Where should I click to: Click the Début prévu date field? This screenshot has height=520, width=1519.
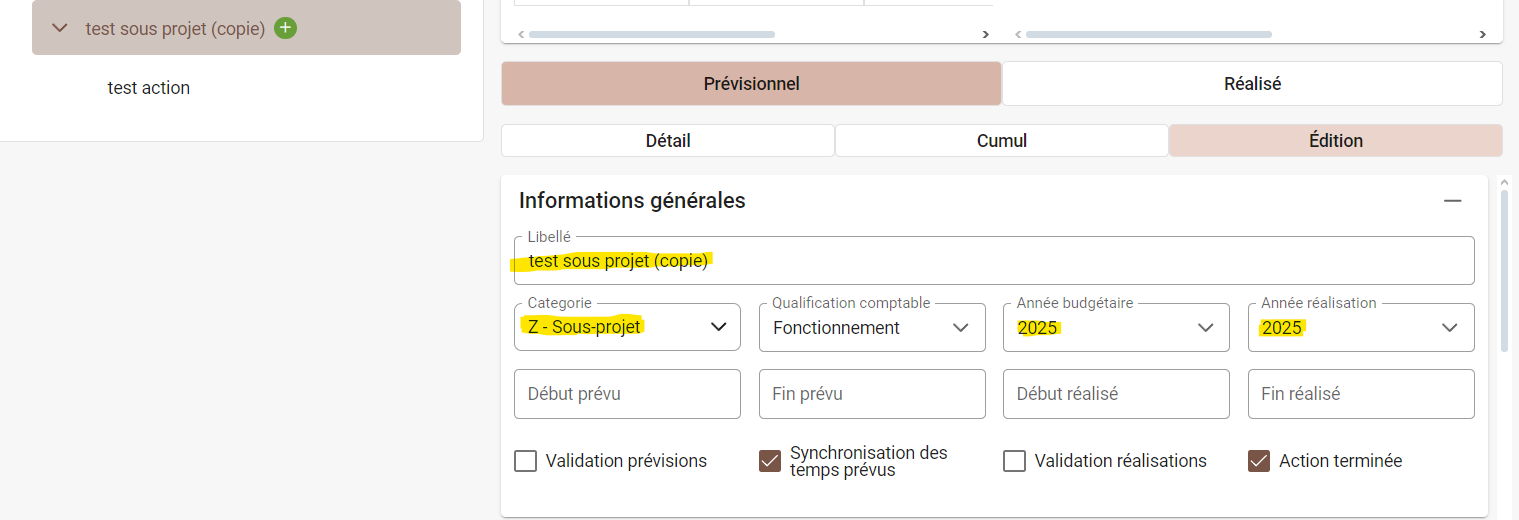click(x=627, y=394)
